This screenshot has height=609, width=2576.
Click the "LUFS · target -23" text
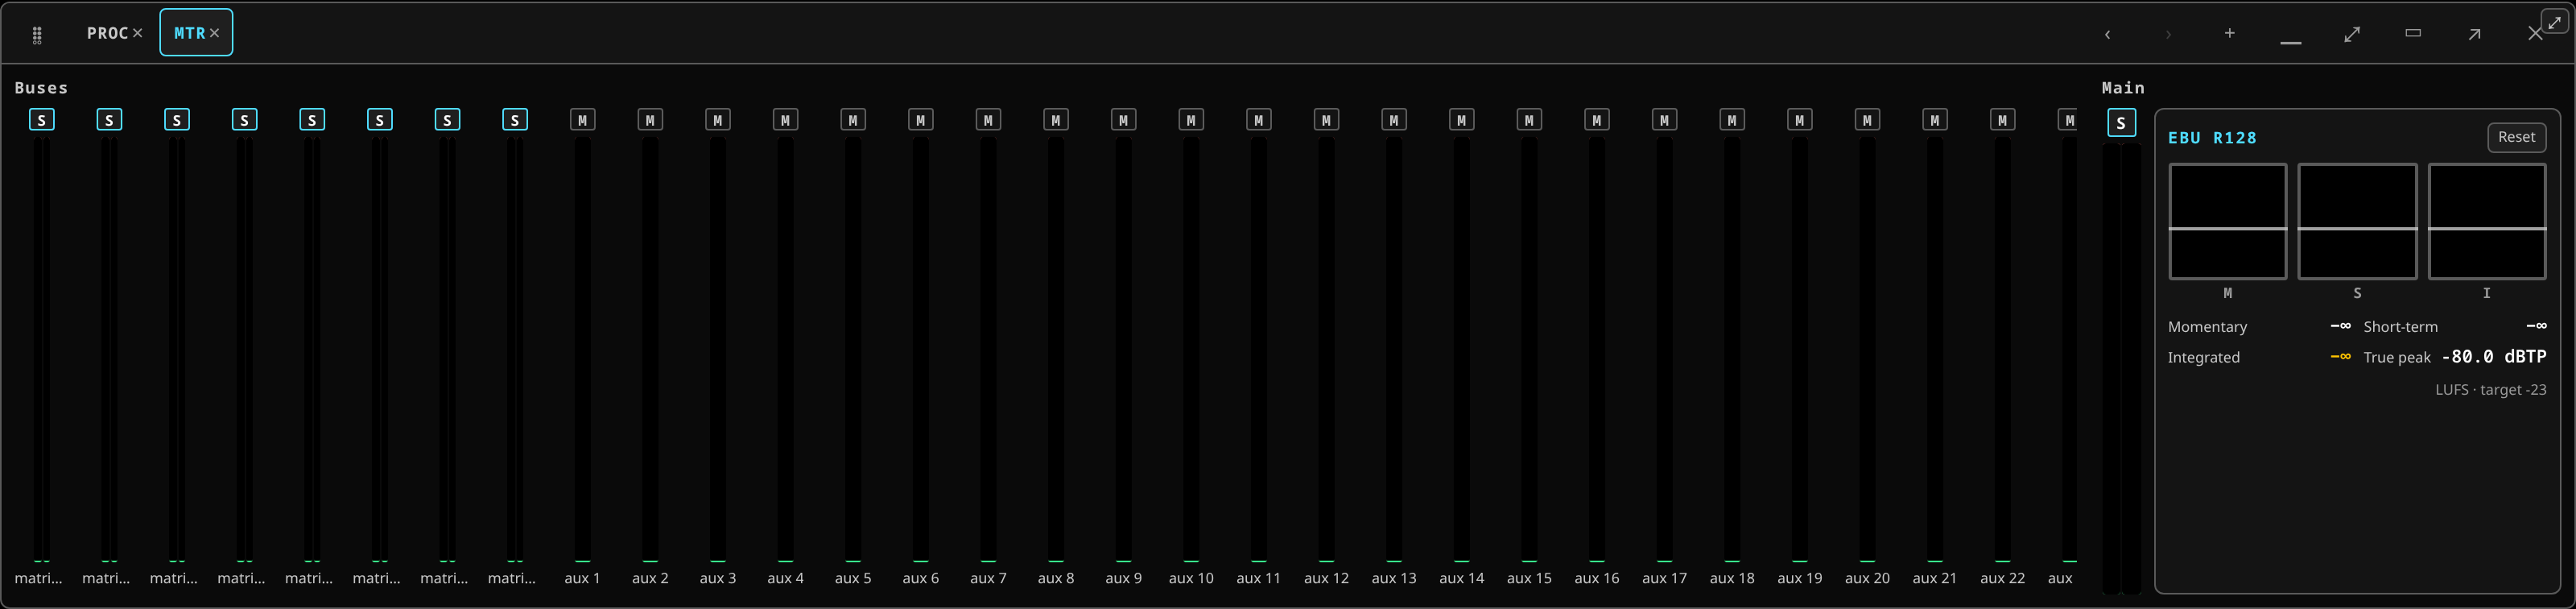[x=2490, y=390]
